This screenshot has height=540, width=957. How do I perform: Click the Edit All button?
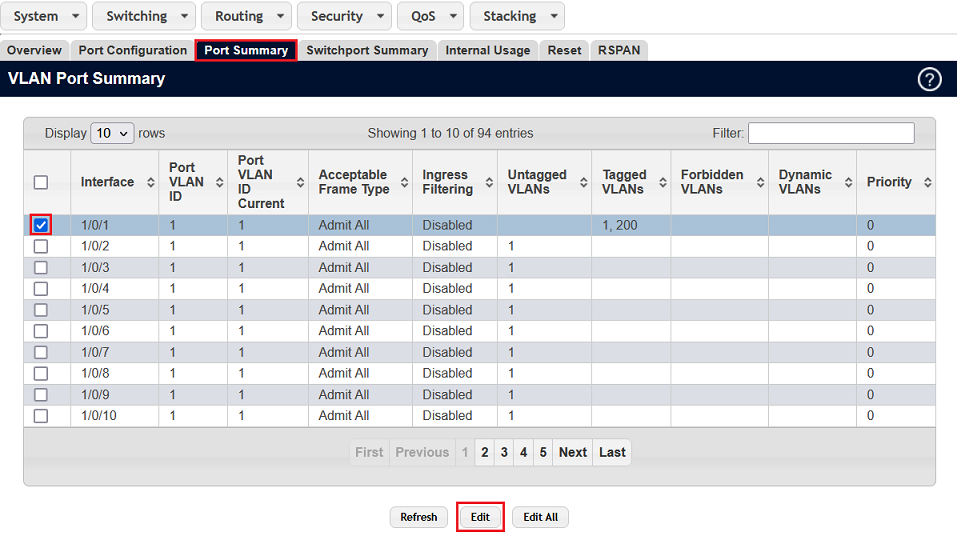click(540, 517)
